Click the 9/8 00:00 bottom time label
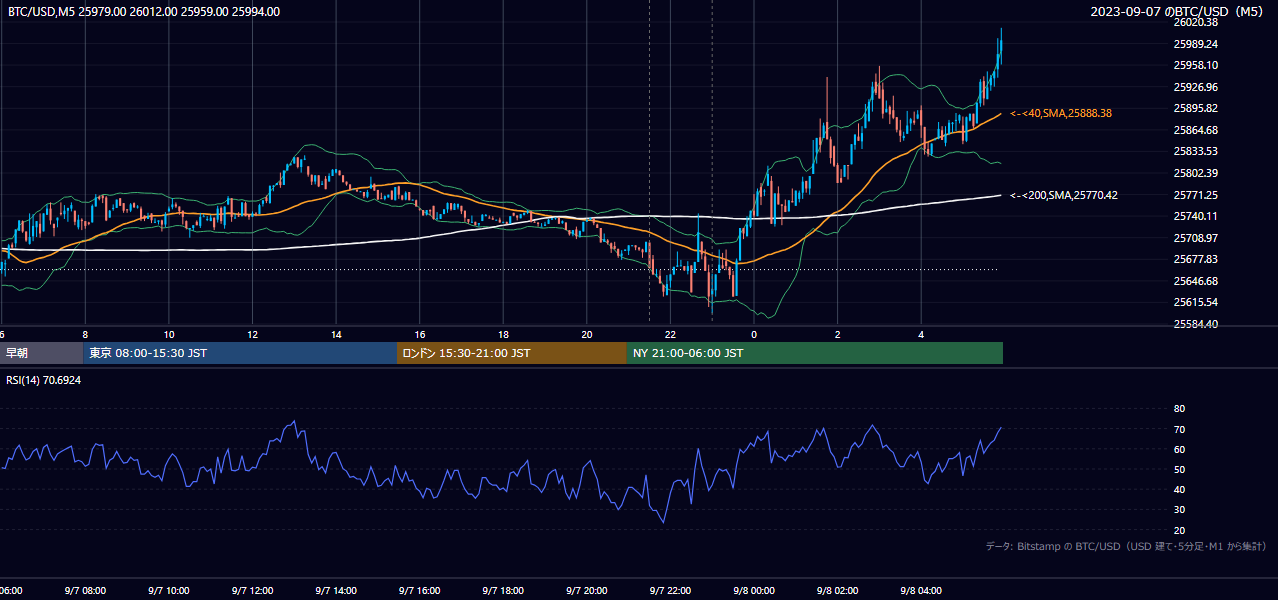Image resolution: width=1278 pixels, height=600 pixels. click(755, 591)
